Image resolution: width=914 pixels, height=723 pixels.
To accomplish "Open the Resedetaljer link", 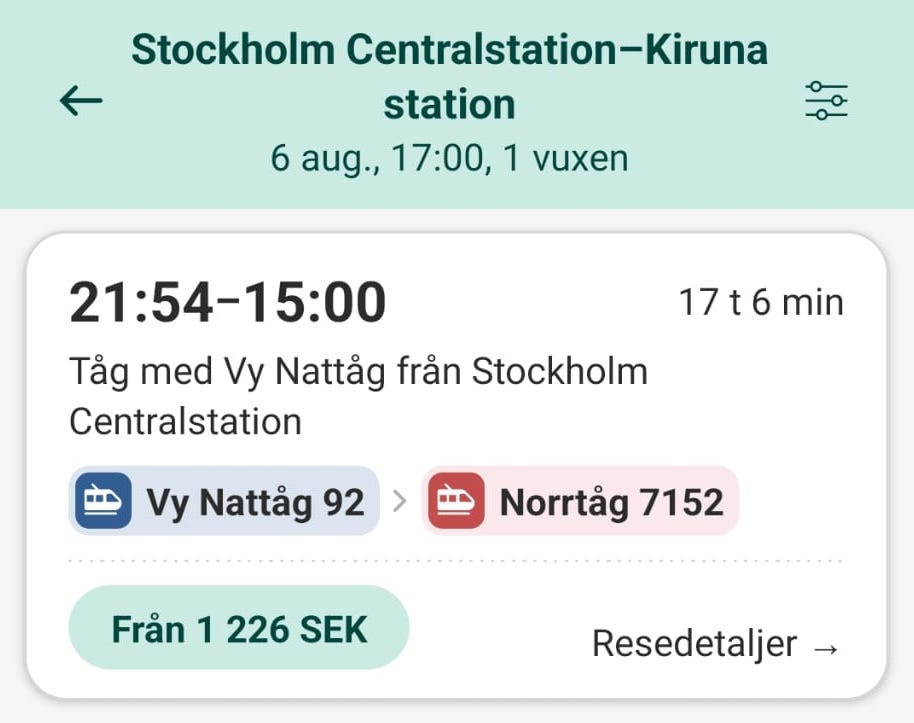I will point(695,644).
